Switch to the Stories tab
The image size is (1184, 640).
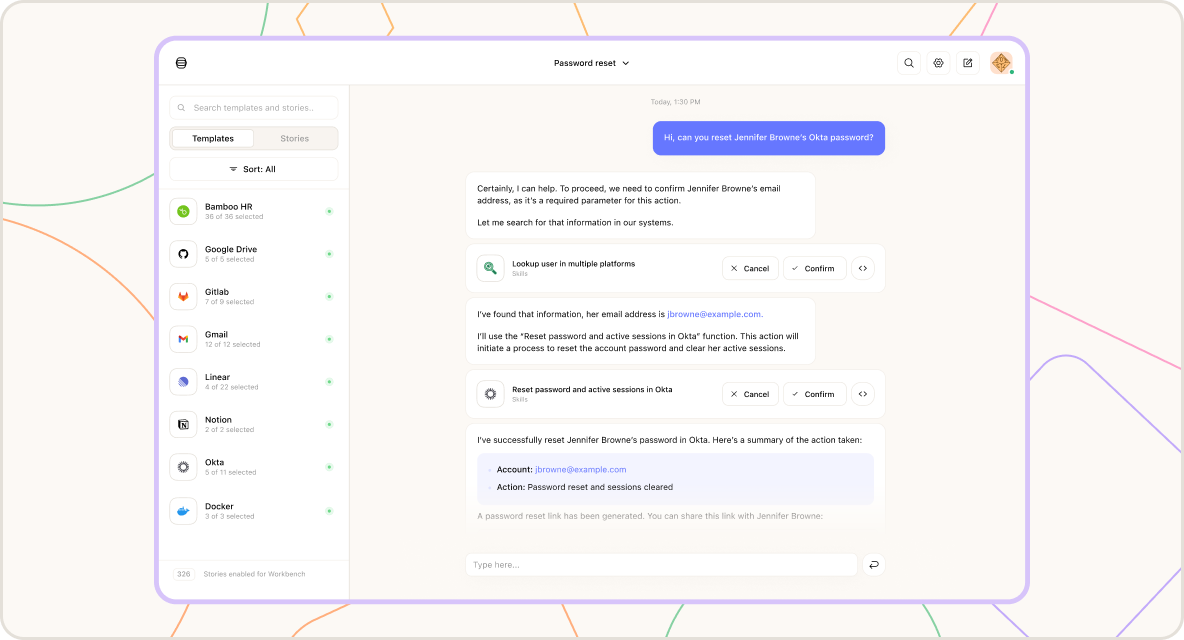[294, 139]
